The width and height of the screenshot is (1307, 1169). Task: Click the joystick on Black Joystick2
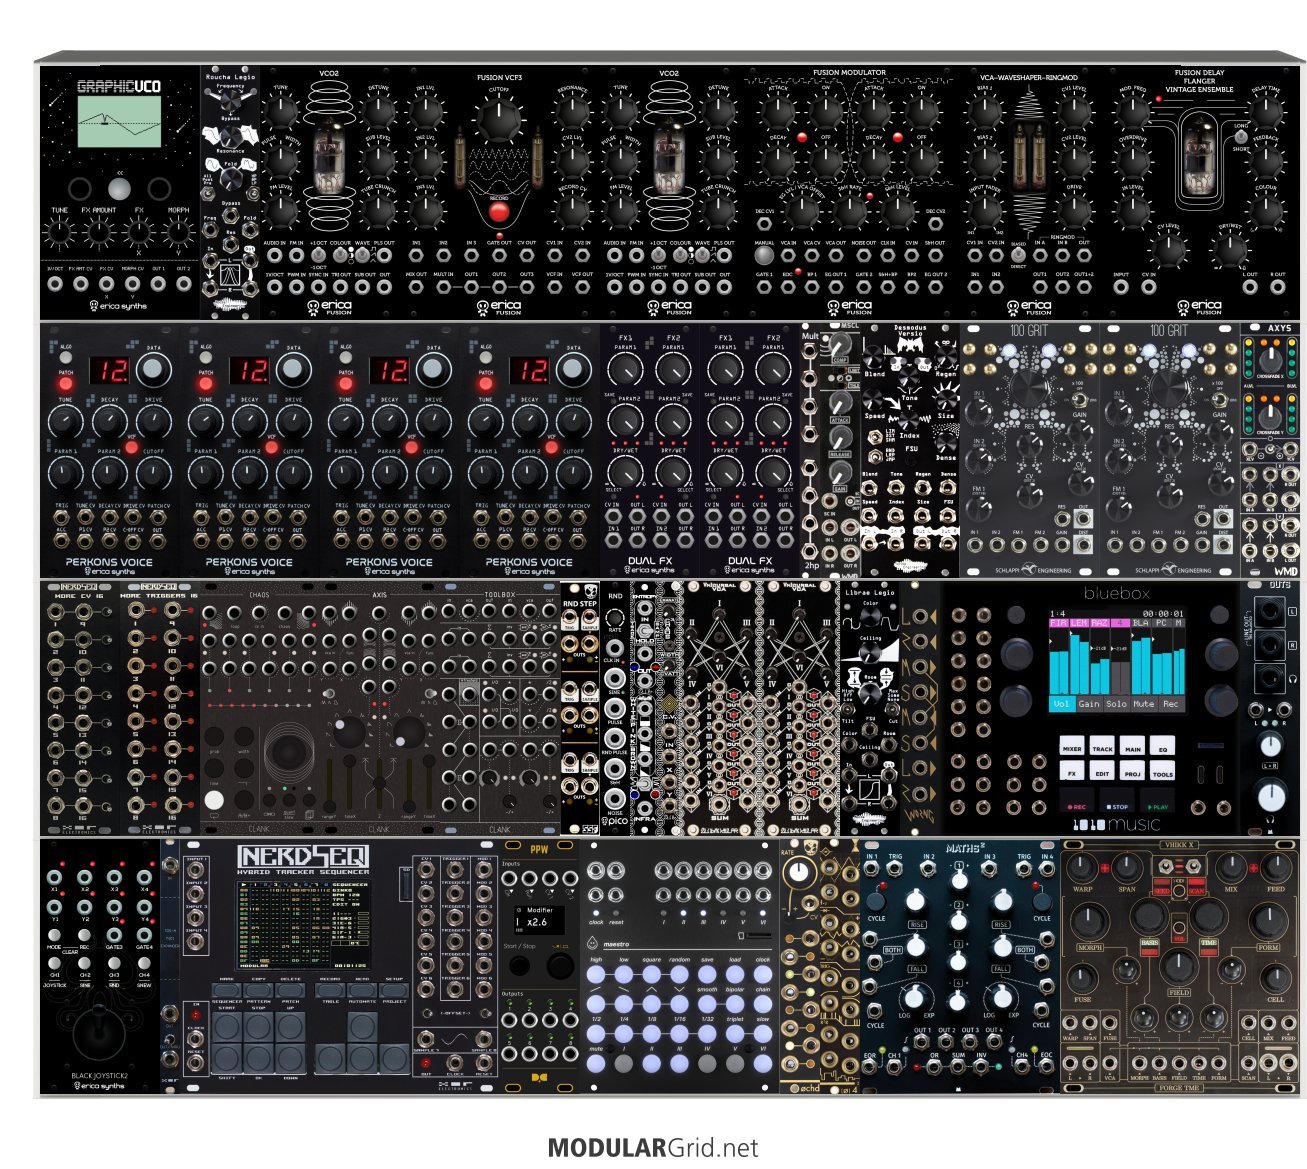click(x=99, y=1034)
